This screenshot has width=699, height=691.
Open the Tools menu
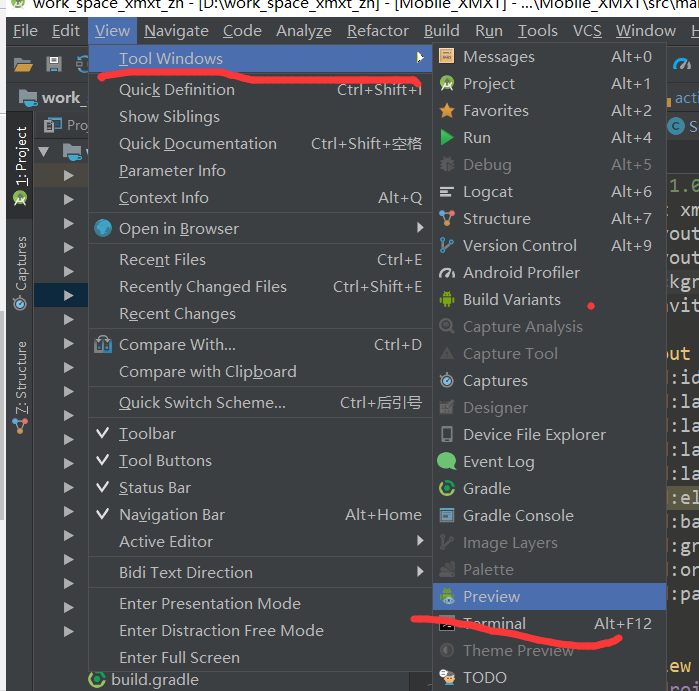[x=538, y=31]
